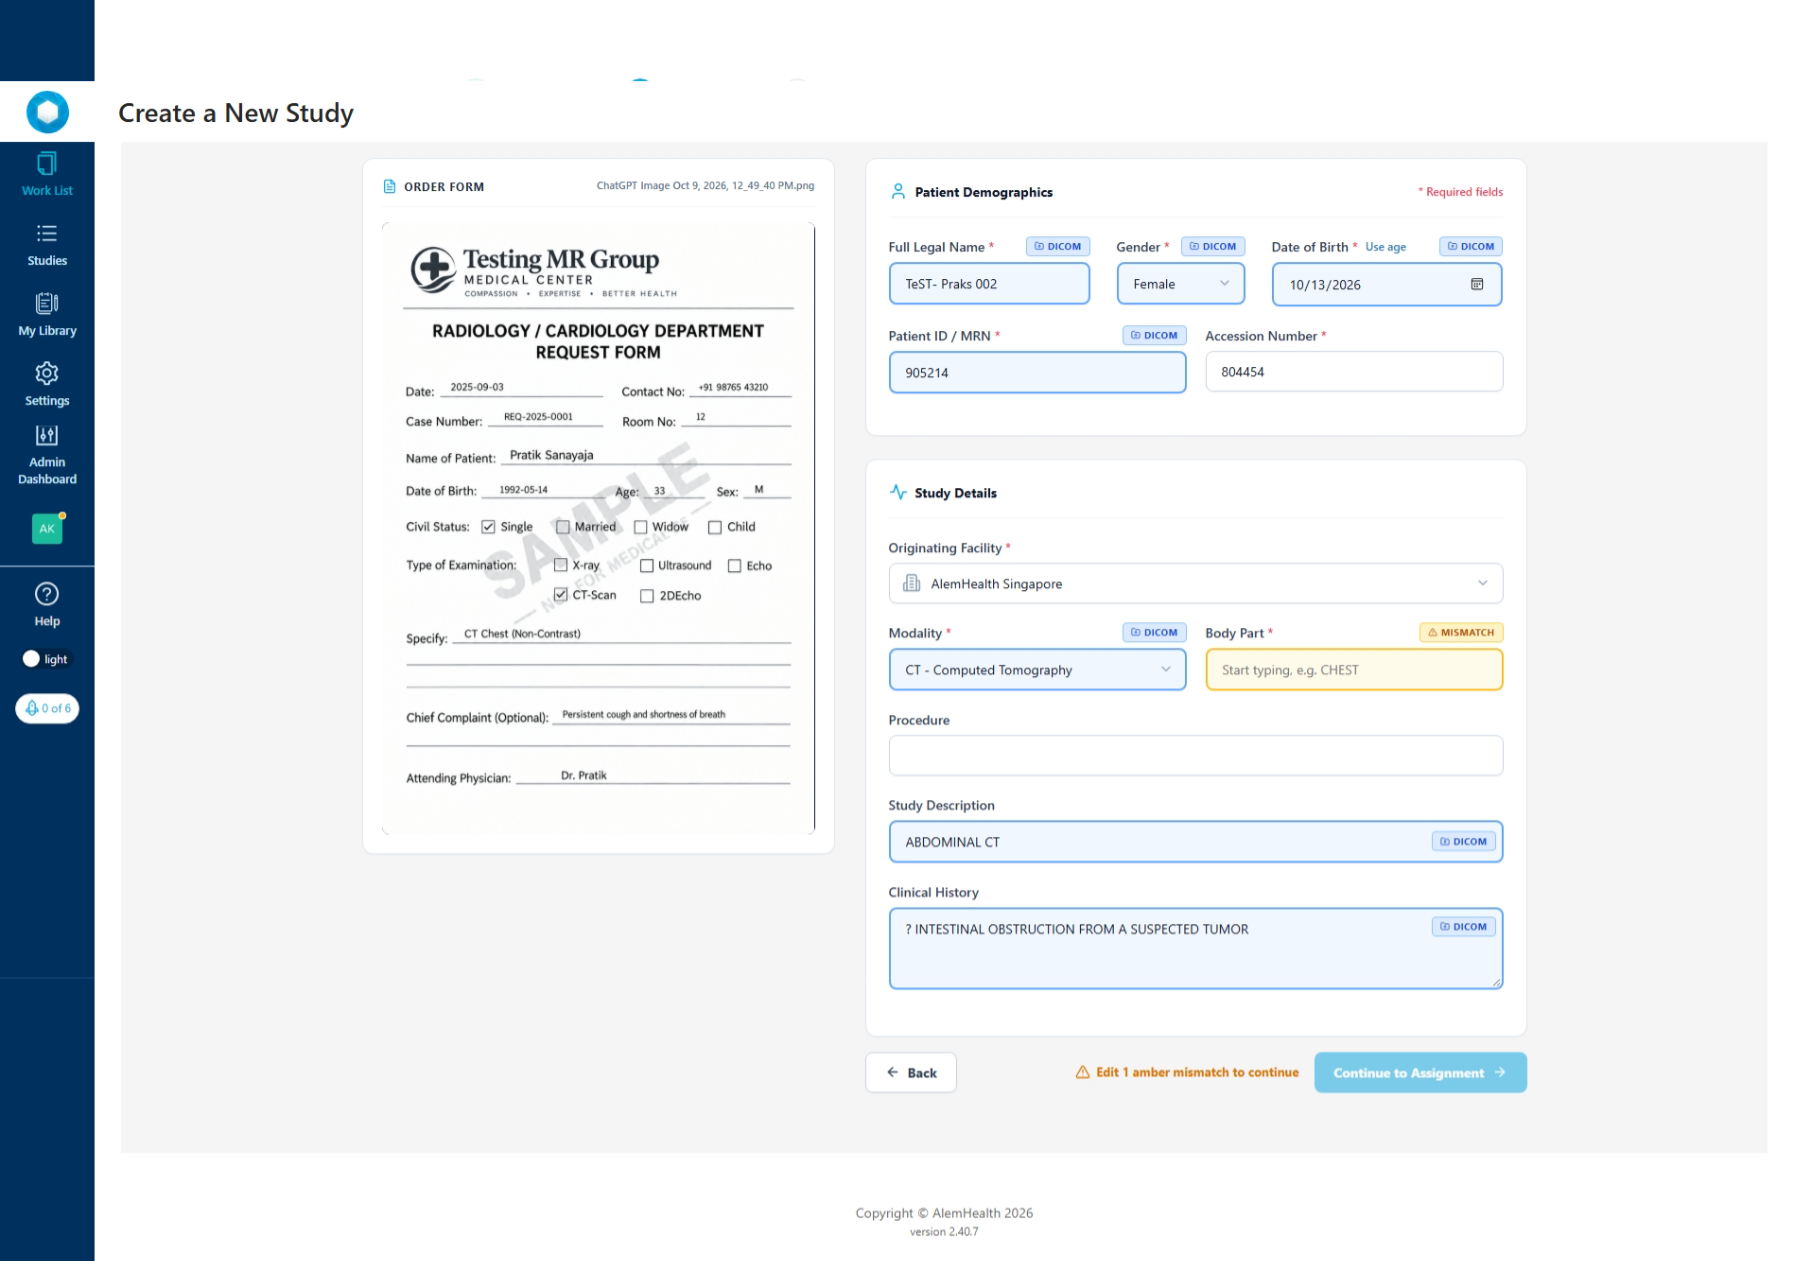Go to Studies list icon
The height and width of the screenshot is (1261, 1794).
47,234
